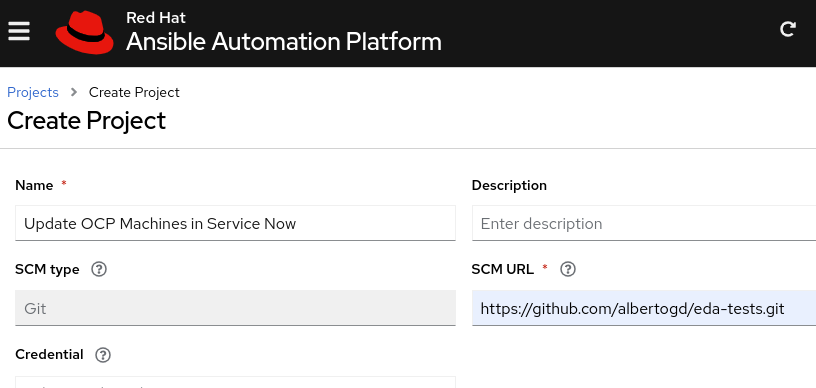Image resolution: width=816 pixels, height=388 pixels.
Task: Go back to Projects breadcrumb link
Action: (x=33, y=92)
